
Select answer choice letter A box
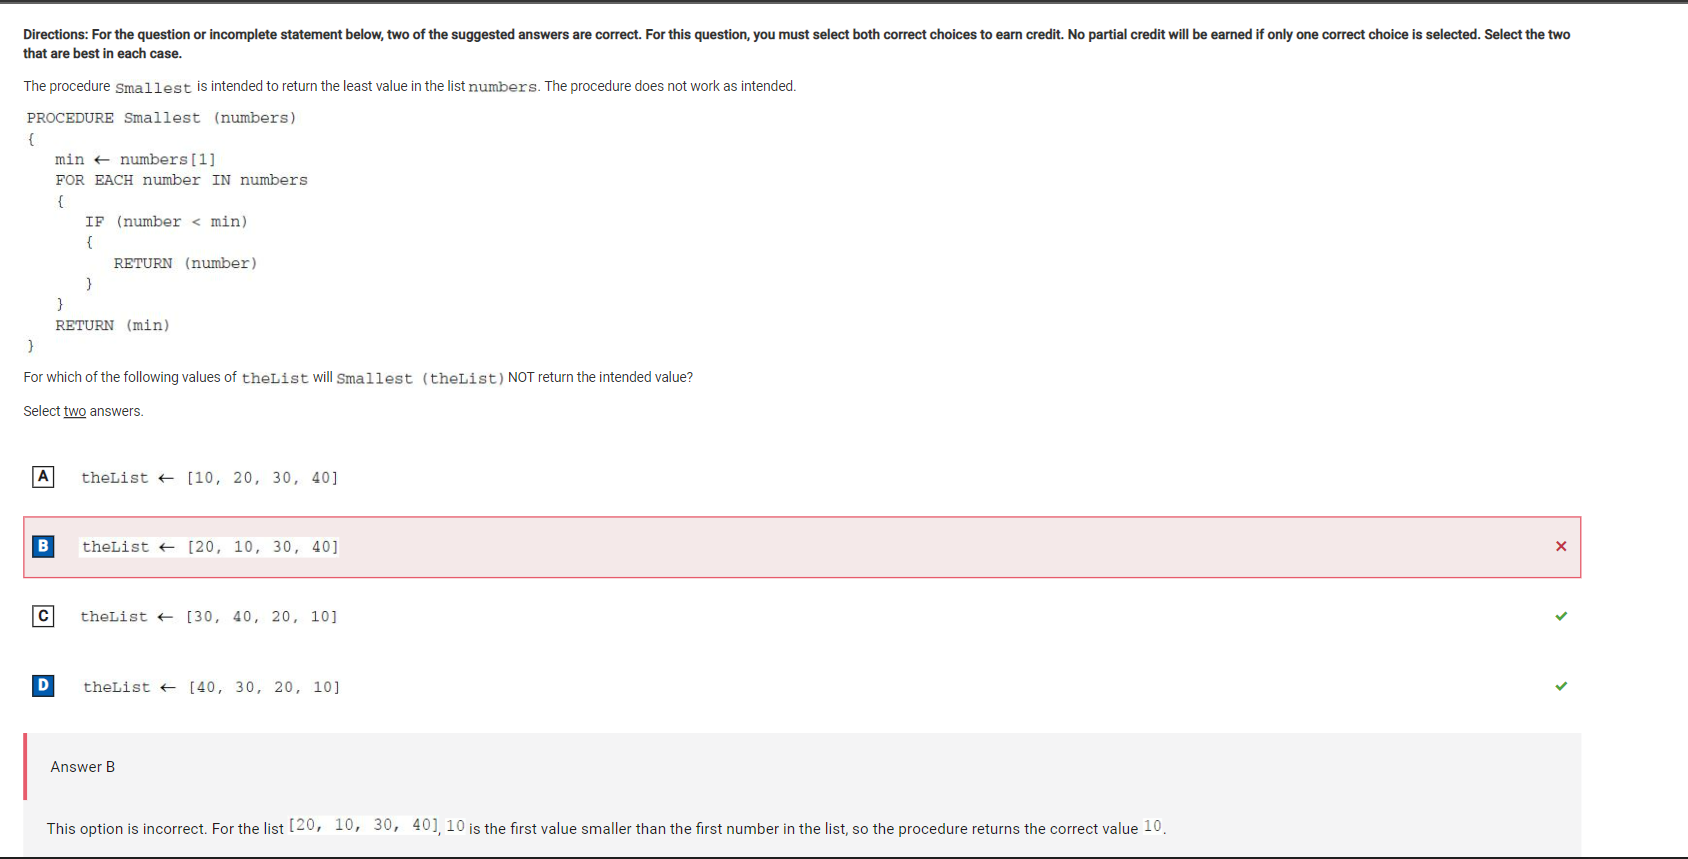coord(43,477)
